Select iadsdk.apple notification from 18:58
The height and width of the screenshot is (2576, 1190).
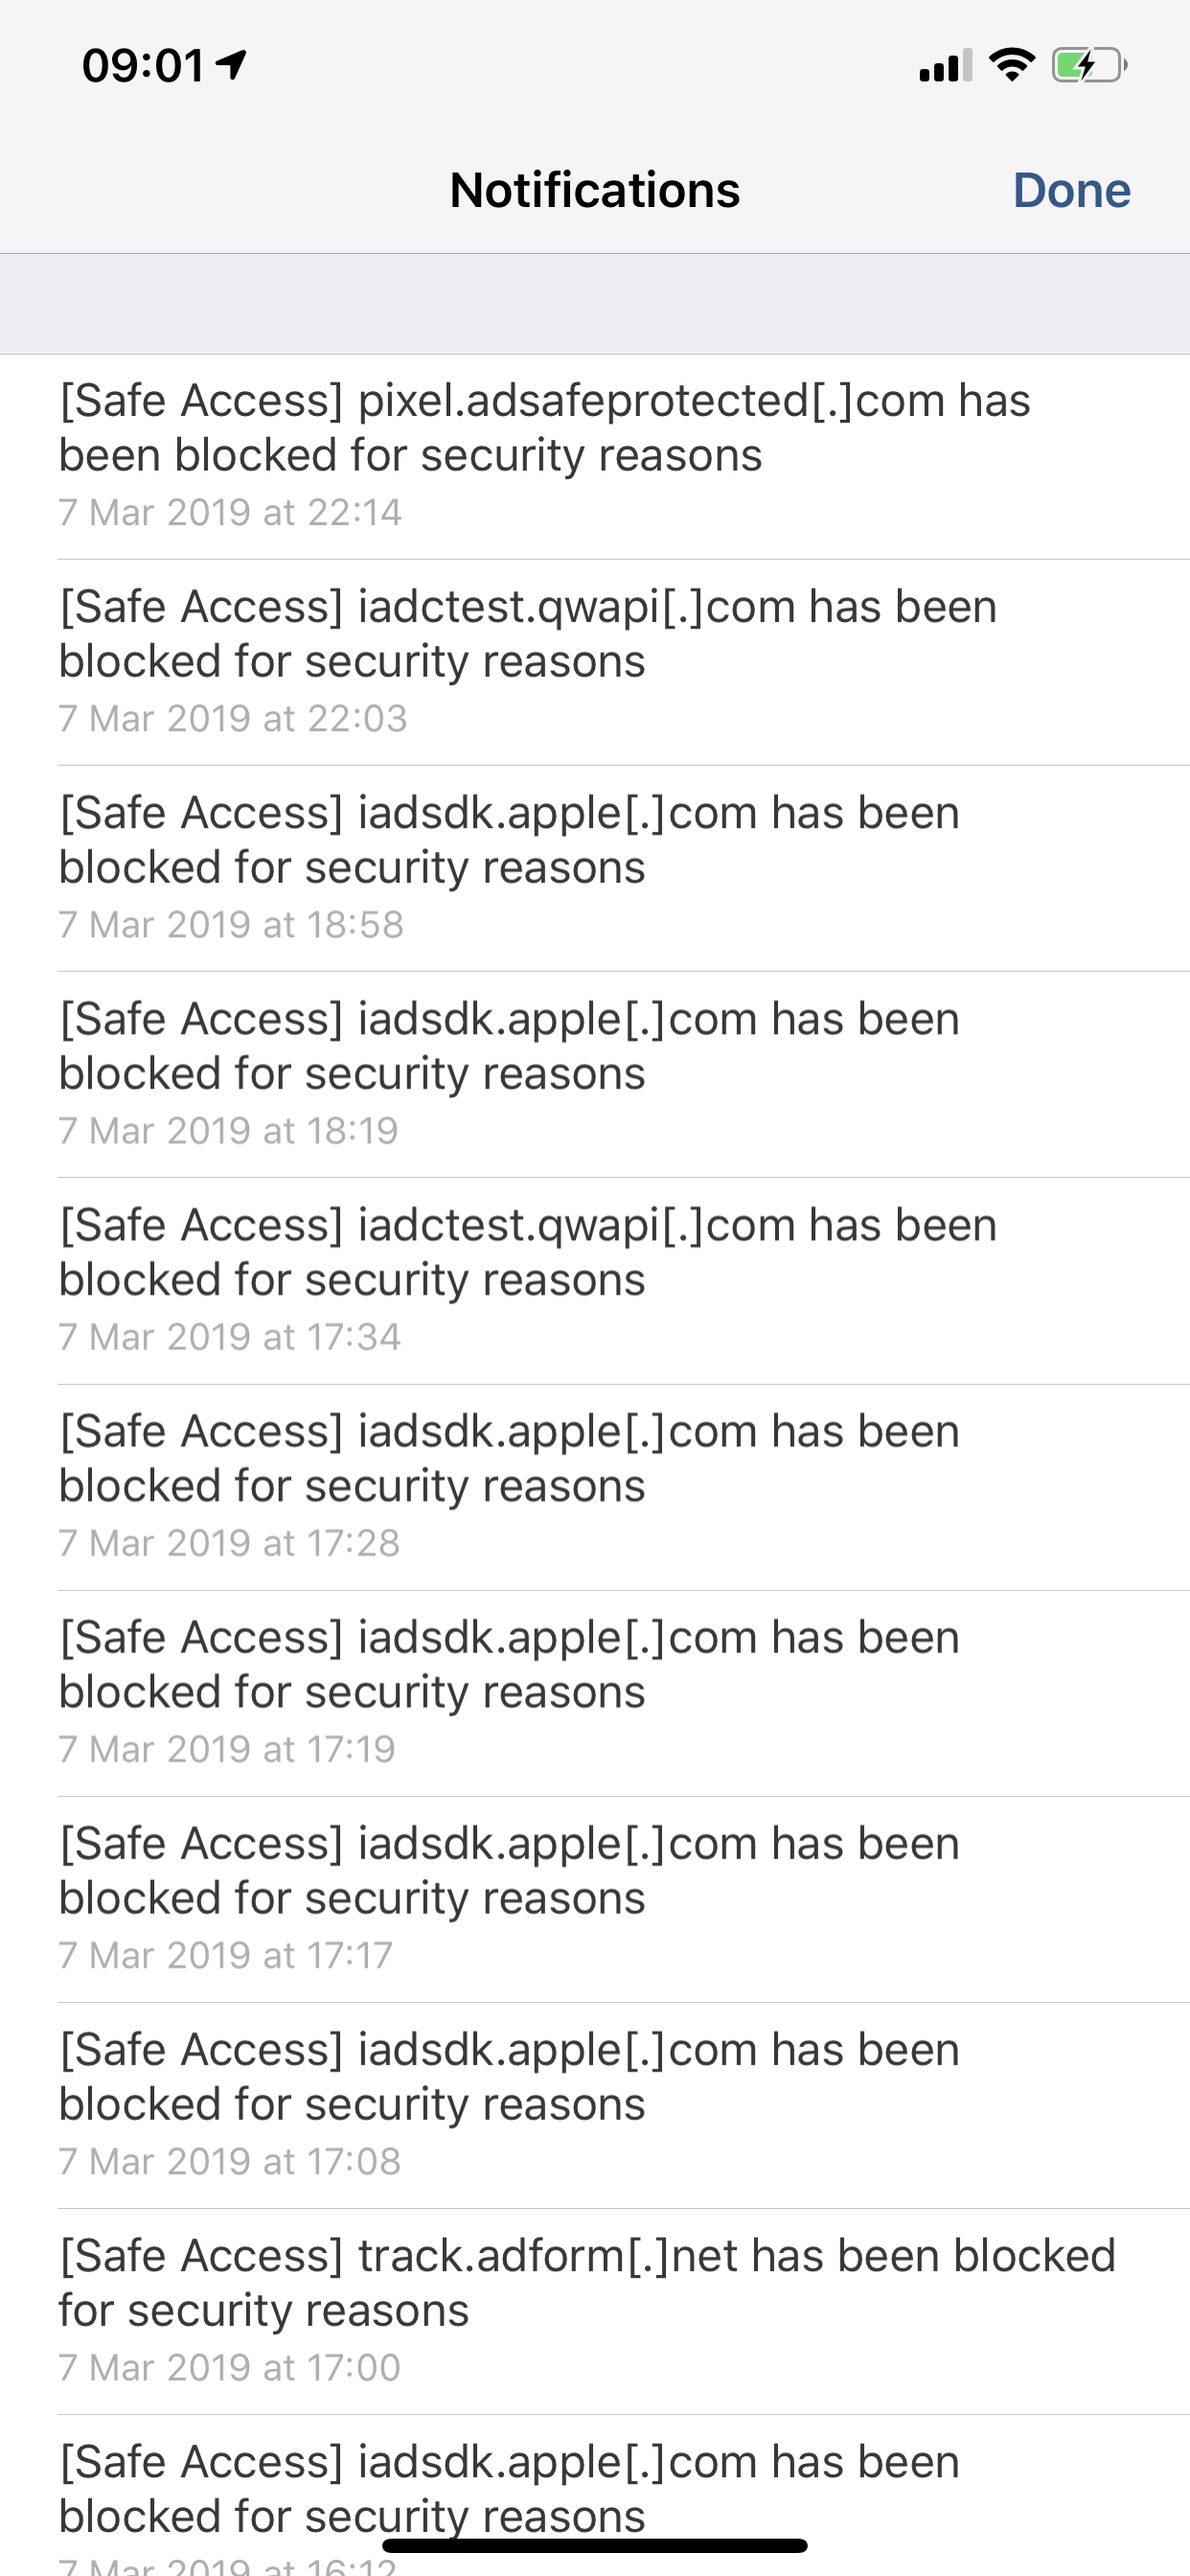coord(595,869)
